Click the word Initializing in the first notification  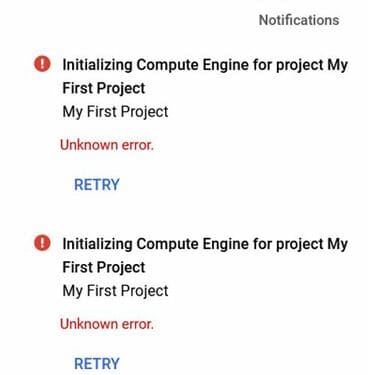98,65
